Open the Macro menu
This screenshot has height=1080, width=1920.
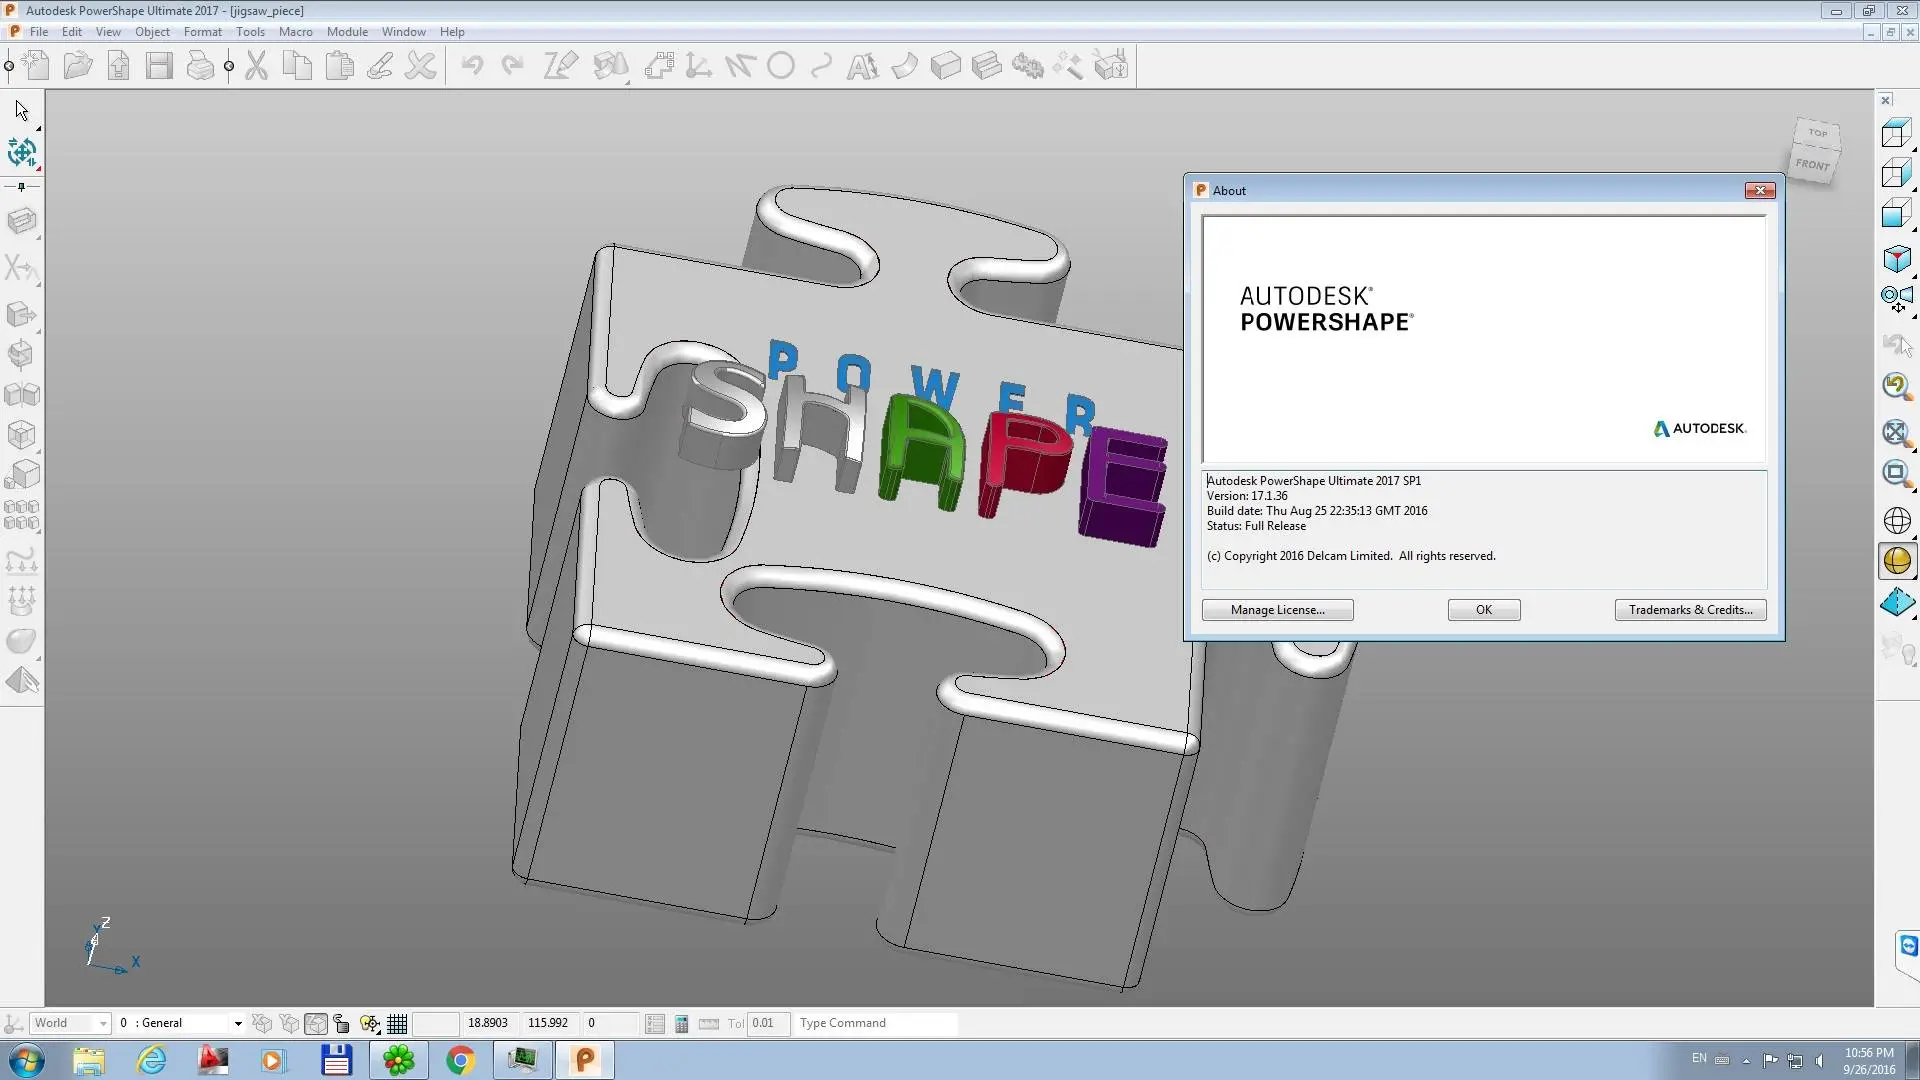point(295,32)
